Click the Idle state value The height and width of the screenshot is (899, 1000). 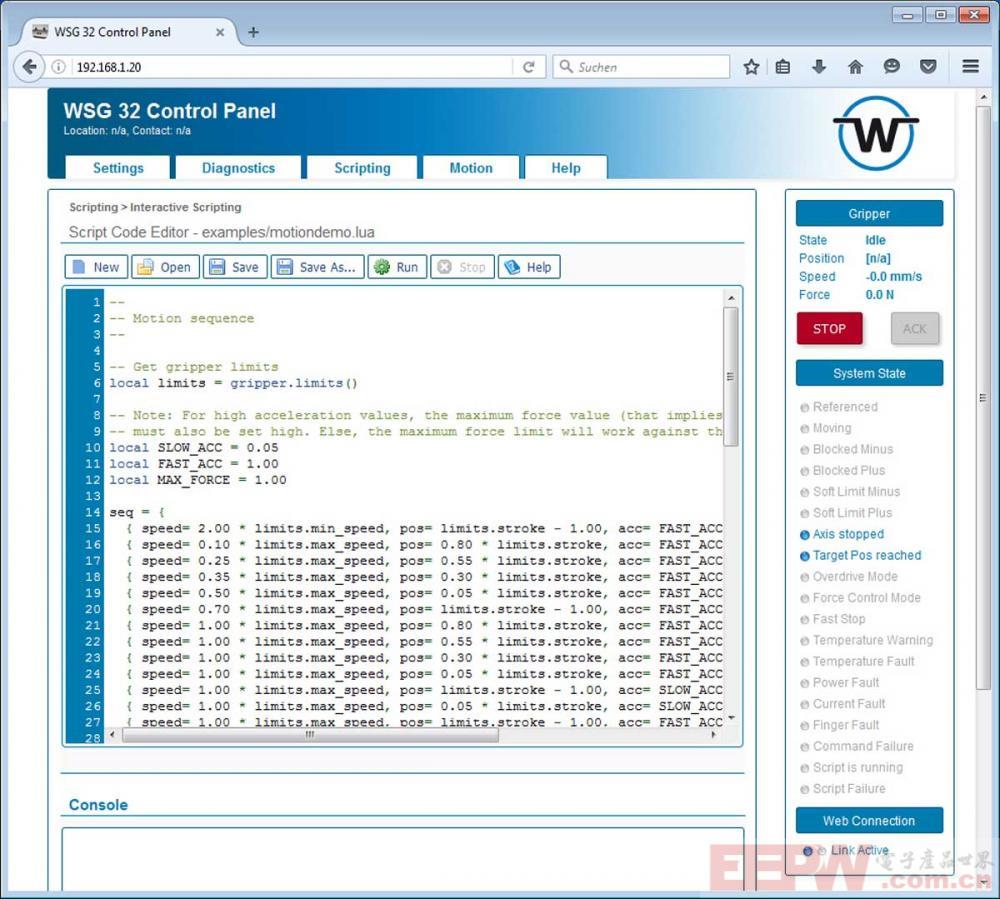pos(876,240)
